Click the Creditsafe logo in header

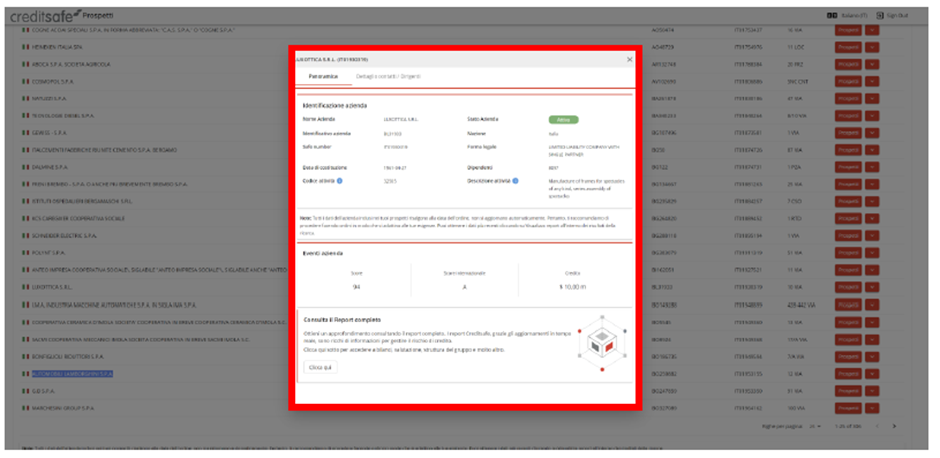pos(44,16)
